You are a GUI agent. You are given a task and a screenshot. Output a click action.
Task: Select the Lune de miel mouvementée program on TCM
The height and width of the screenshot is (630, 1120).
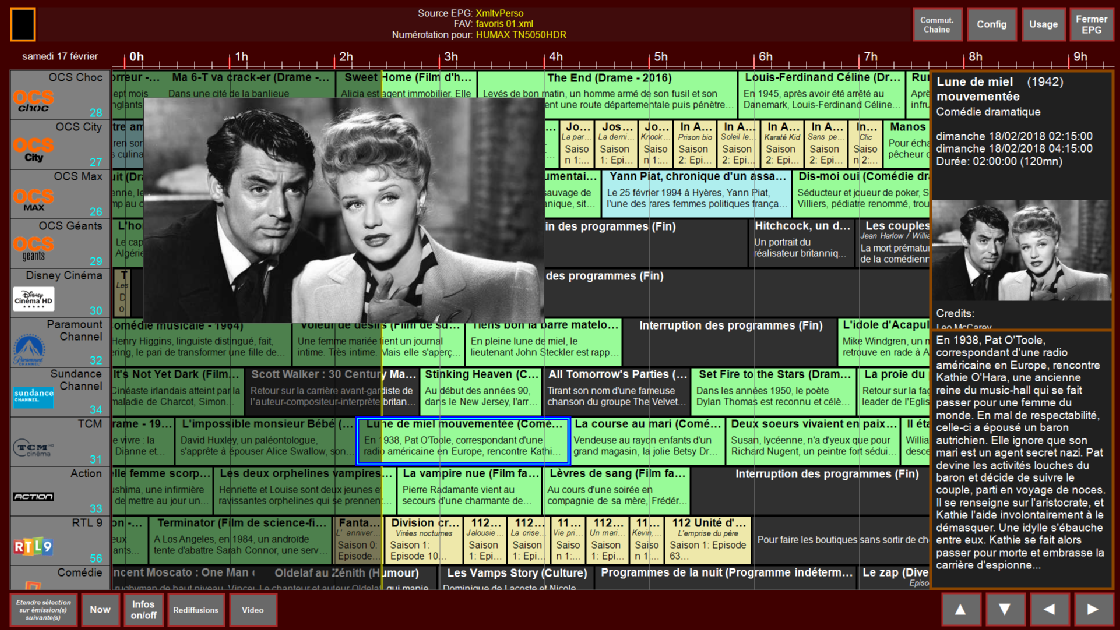click(x=463, y=441)
